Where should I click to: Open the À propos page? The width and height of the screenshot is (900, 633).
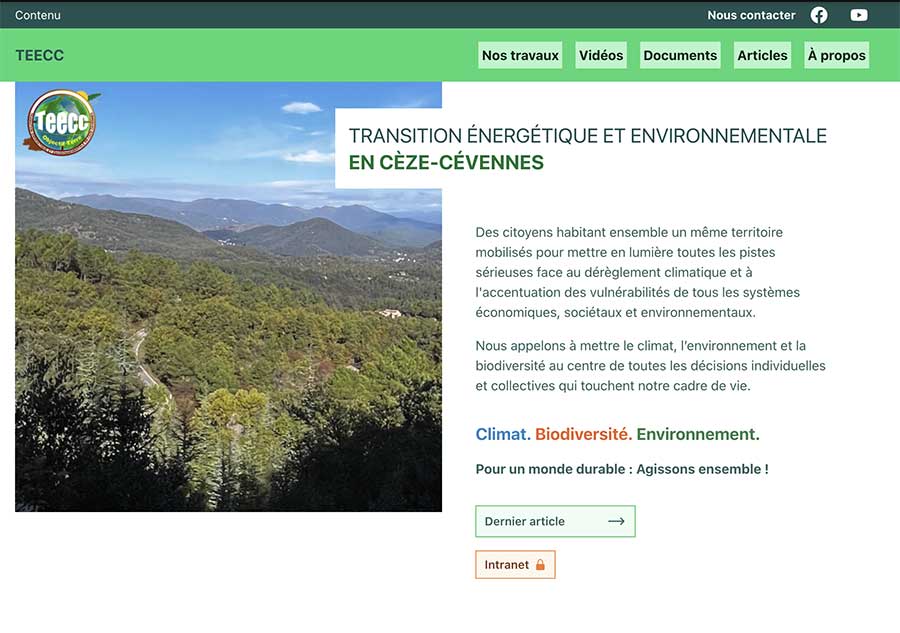pyautogui.click(x=836, y=55)
